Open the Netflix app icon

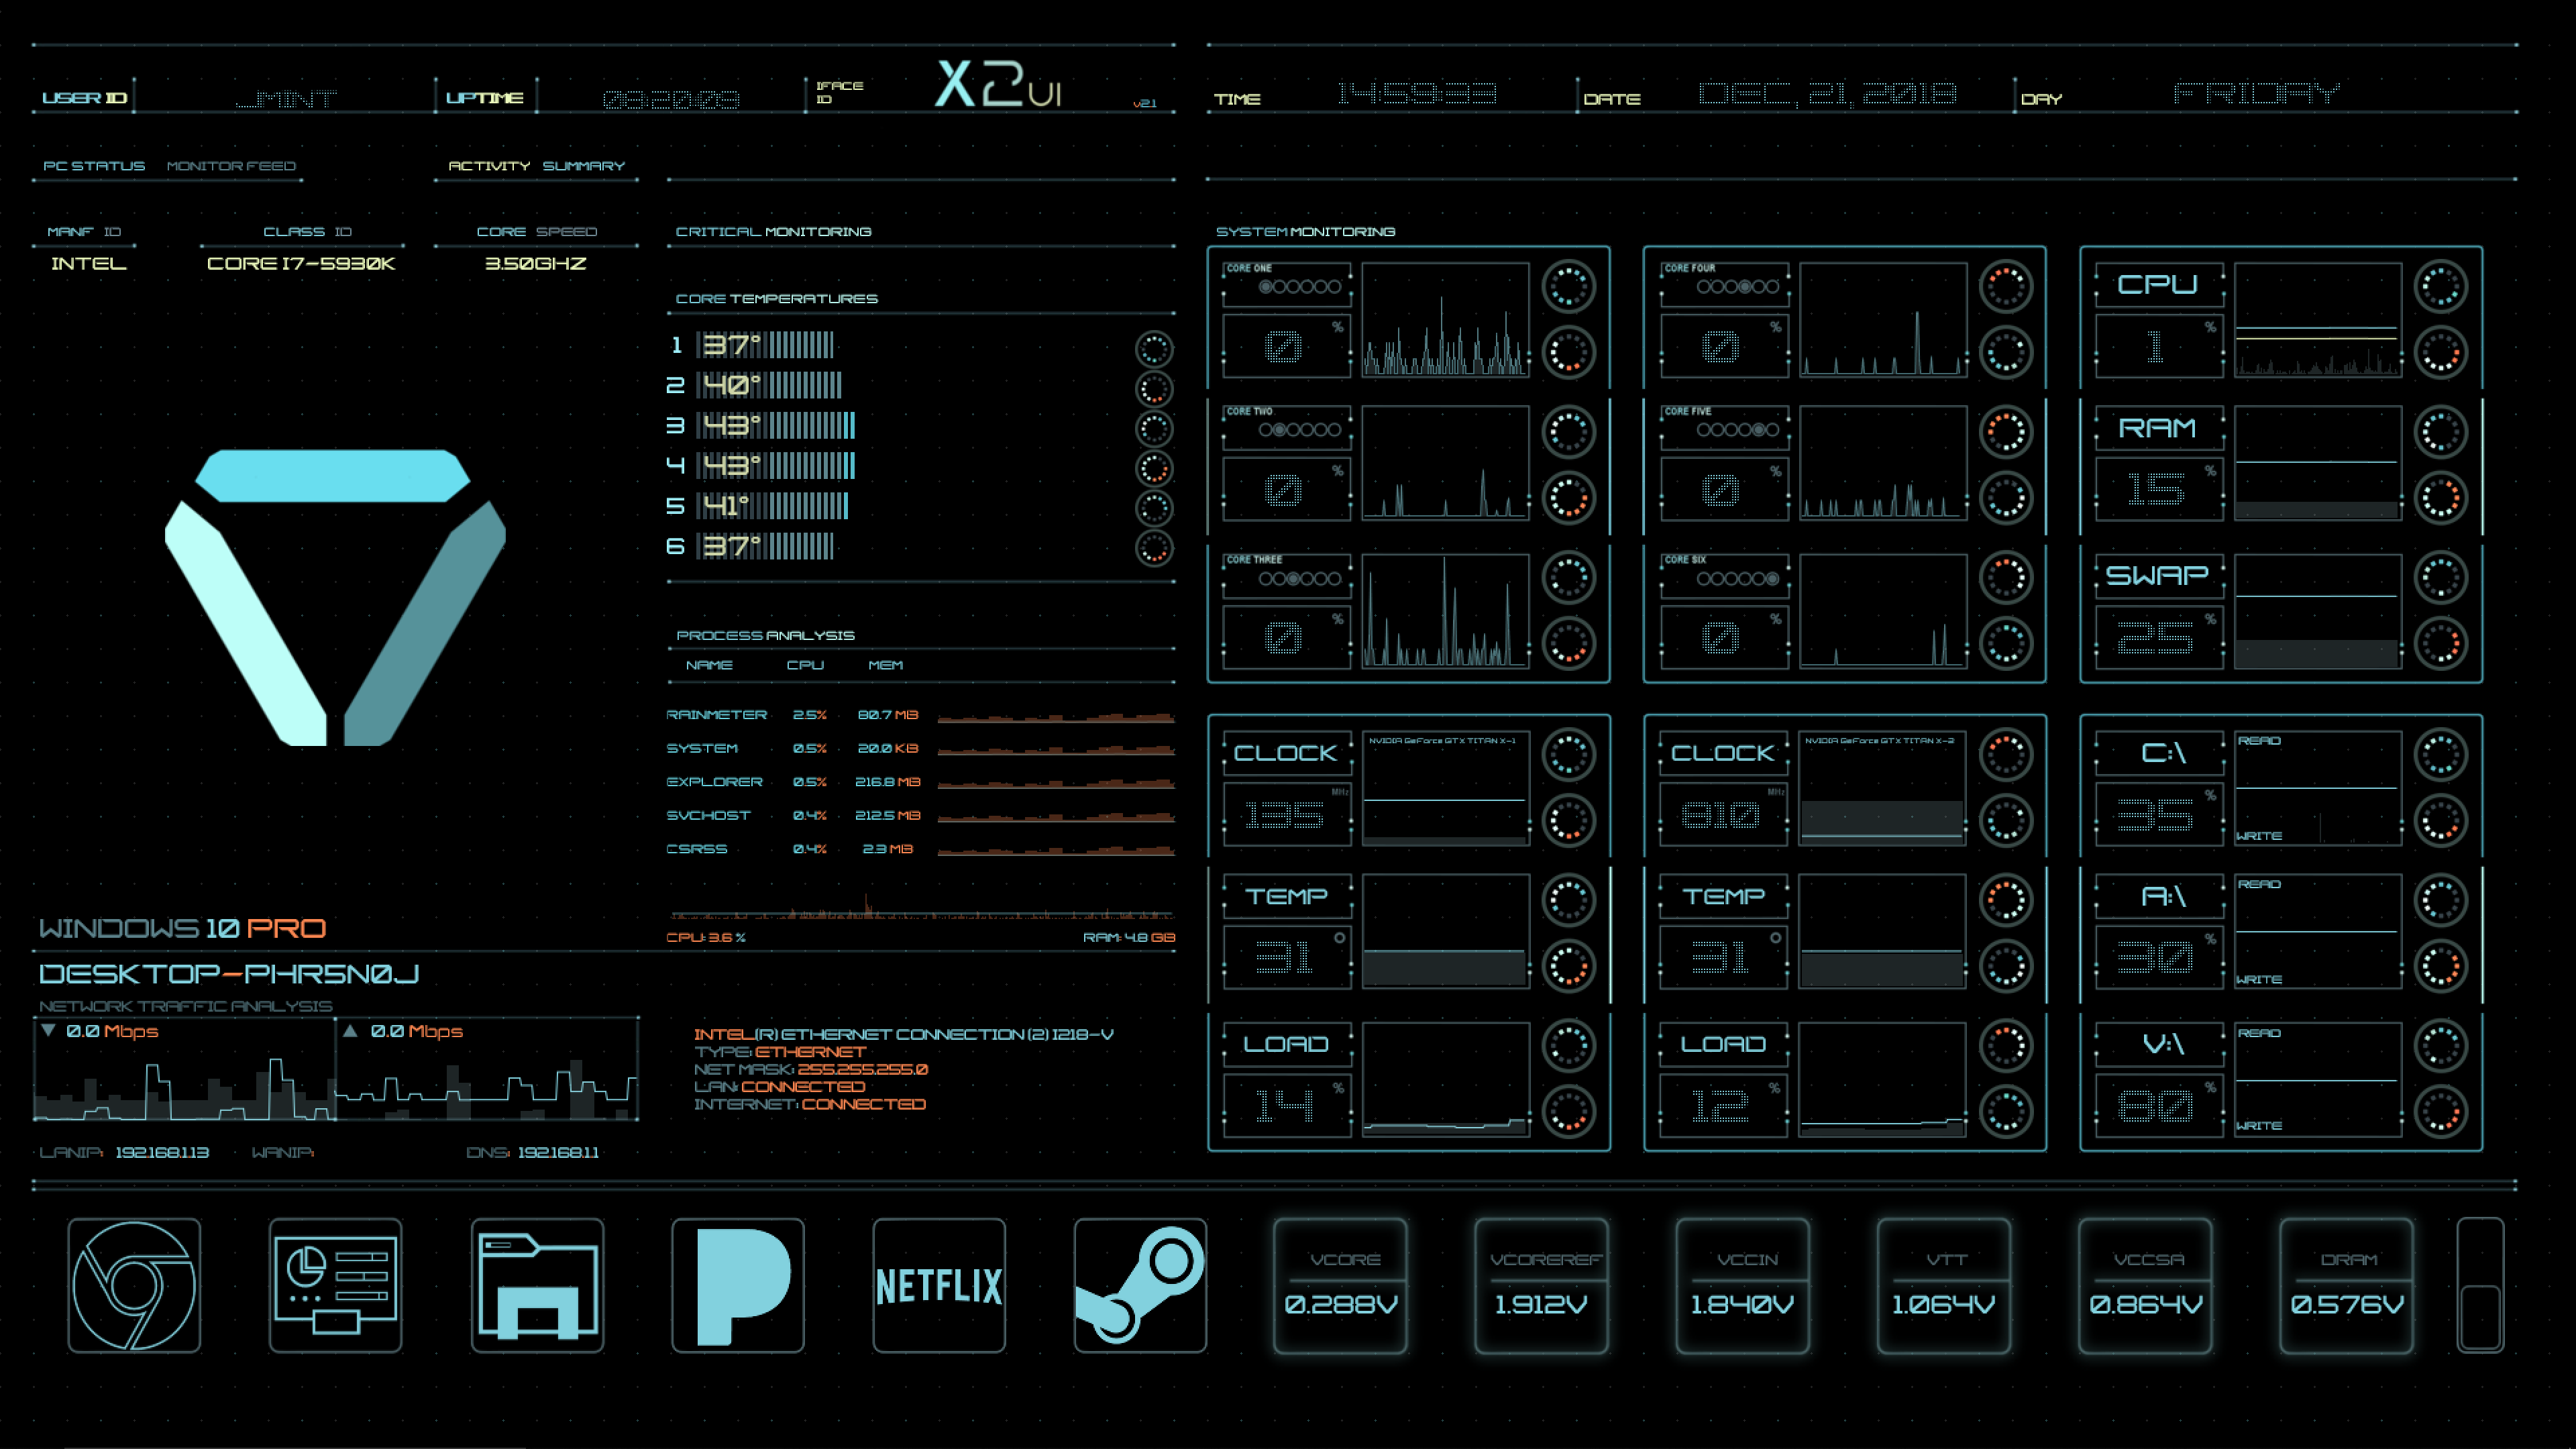click(938, 1286)
